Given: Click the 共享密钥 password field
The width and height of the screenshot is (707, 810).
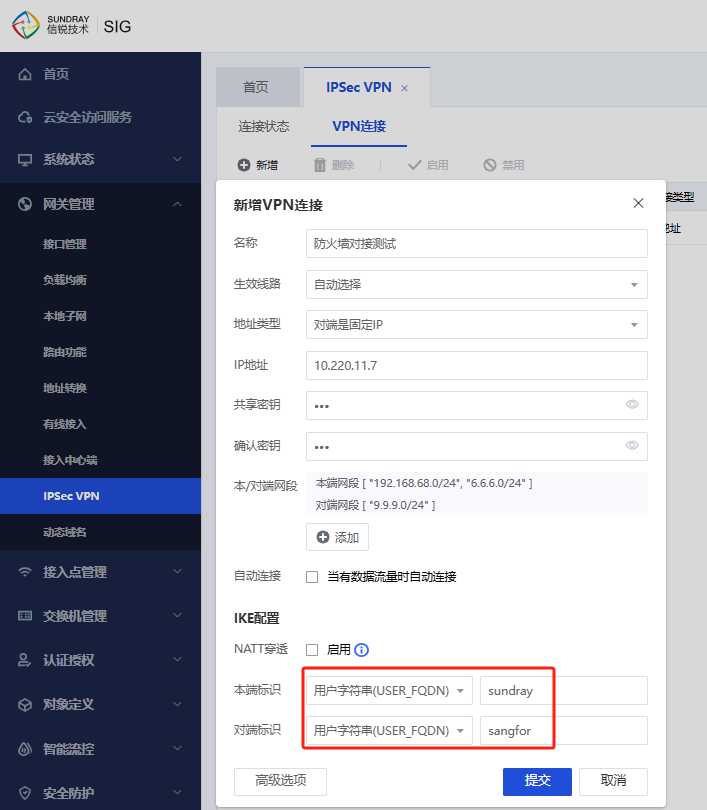Looking at the screenshot, I should point(477,406).
